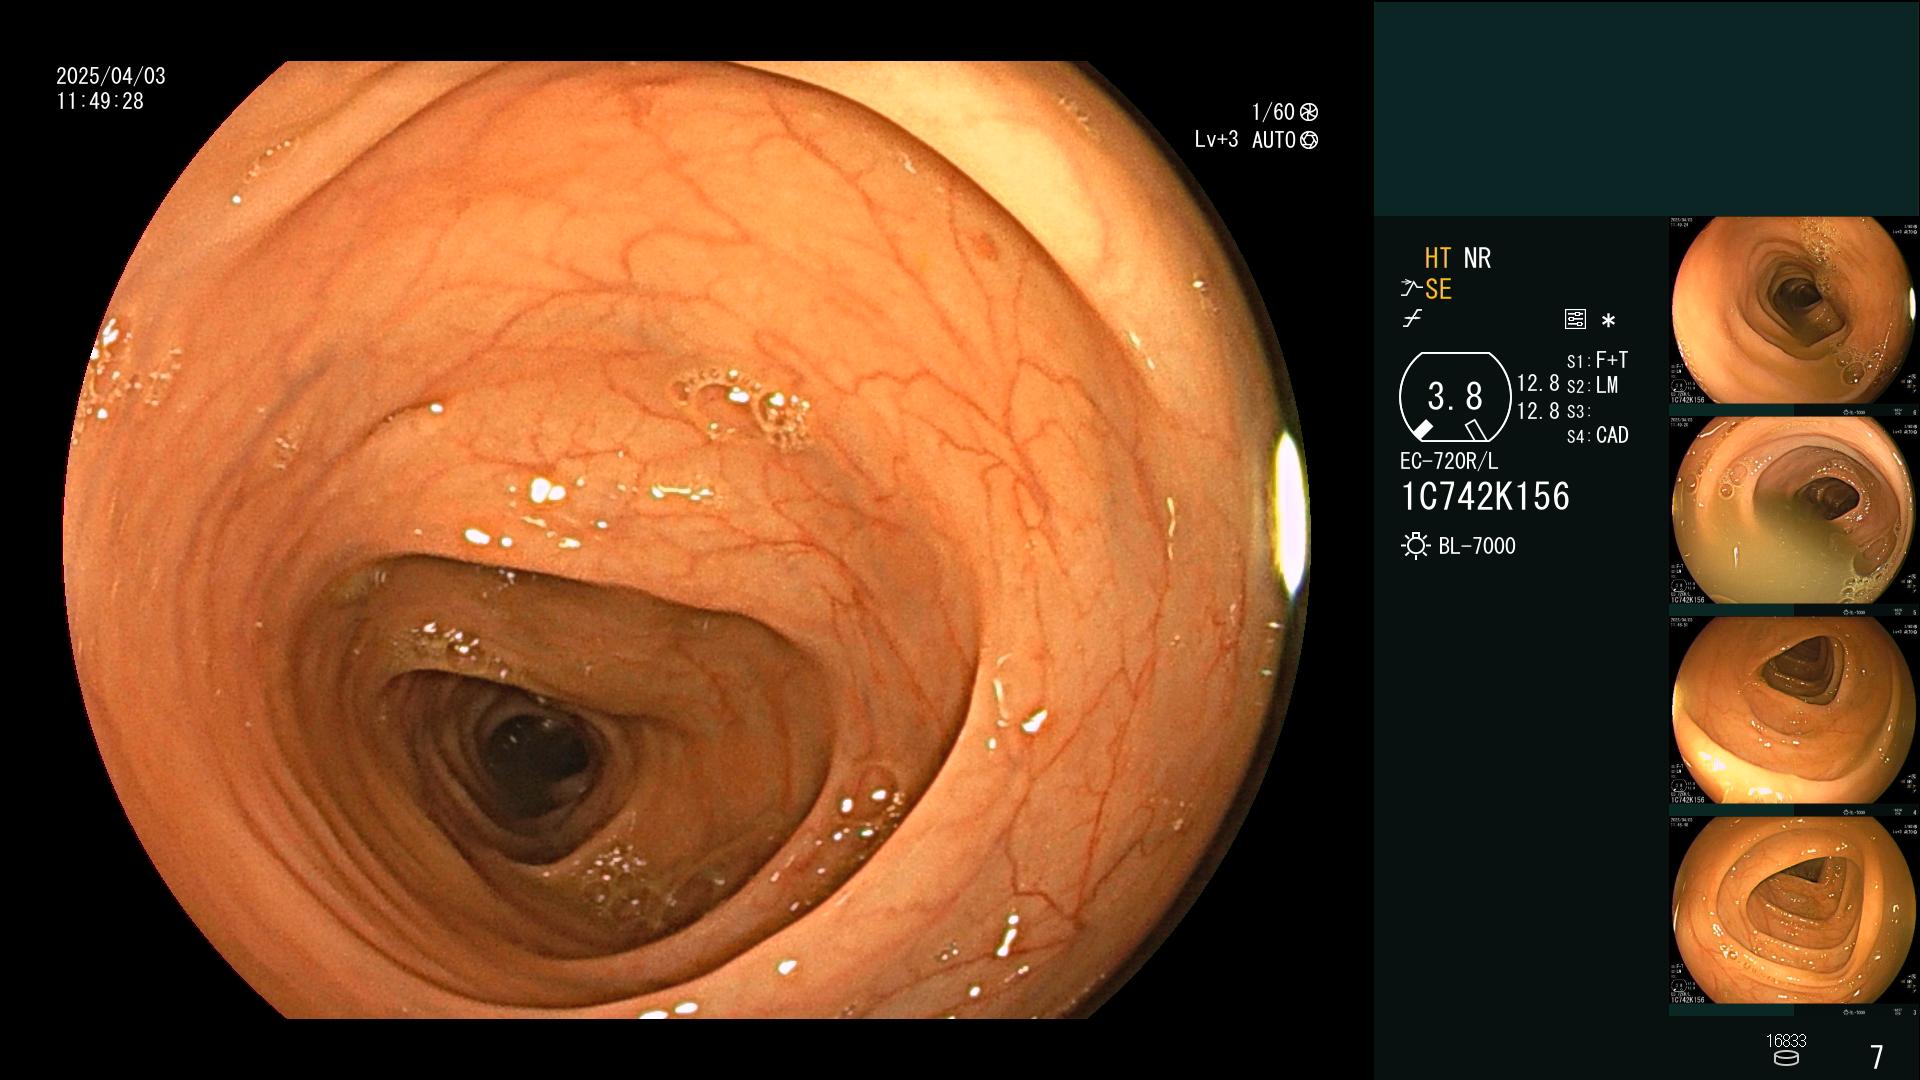
Task: Click the asterisk indicator
Action: (1608, 321)
